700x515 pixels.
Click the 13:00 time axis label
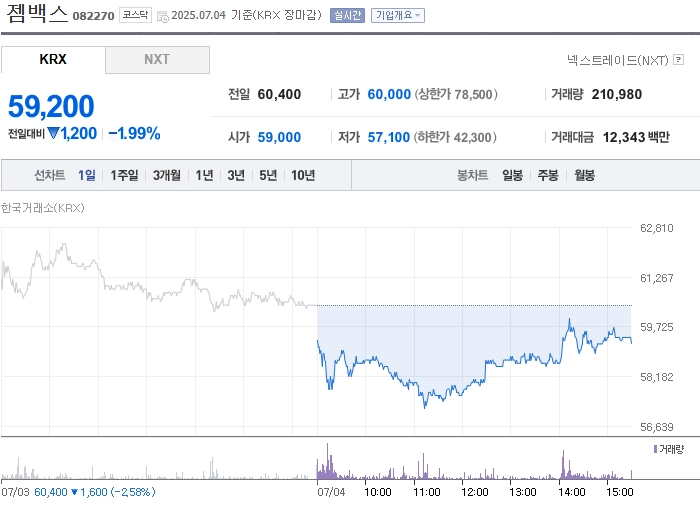523,492
